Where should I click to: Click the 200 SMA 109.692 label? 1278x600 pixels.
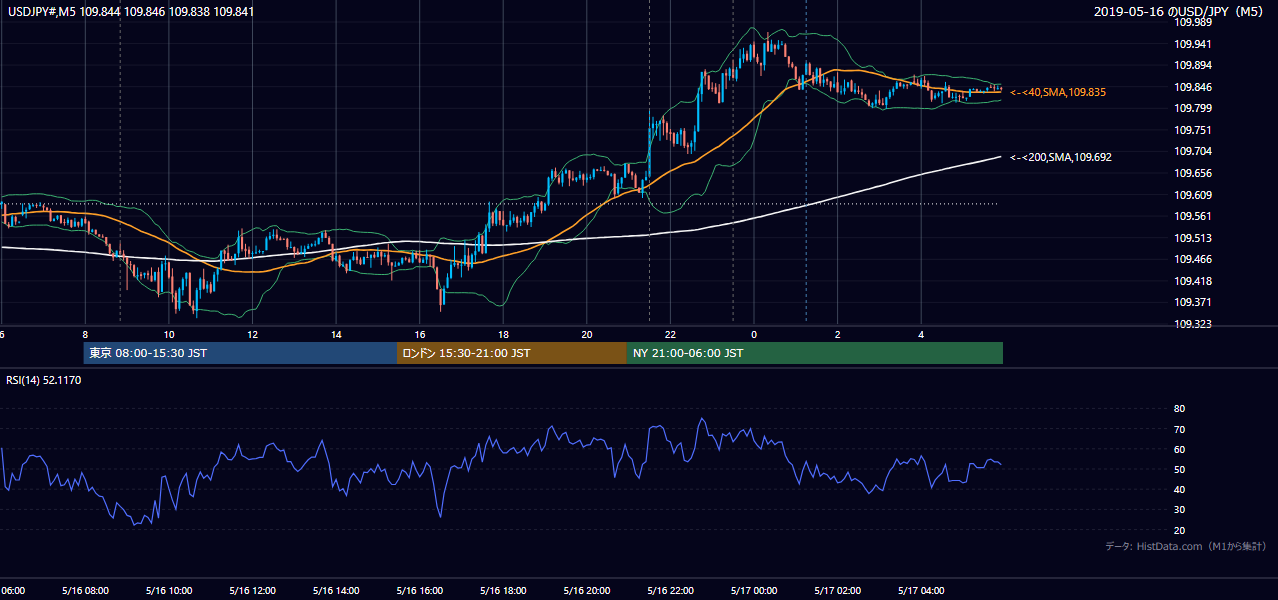pyautogui.click(x=1061, y=157)
